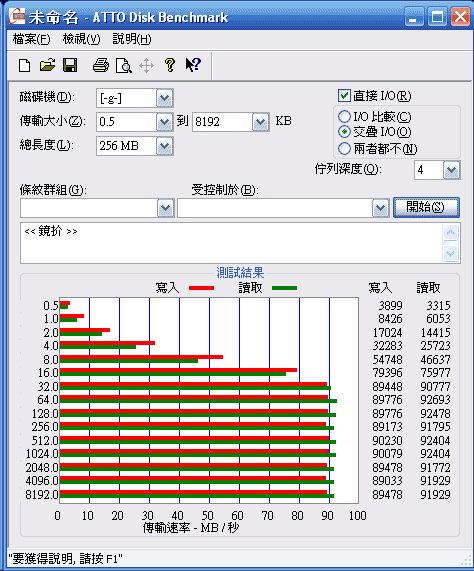Image resolution: width=474 pixels, height=571 pixels.
Task: Open the 檔案(F) menu
Action: (31, 39)
